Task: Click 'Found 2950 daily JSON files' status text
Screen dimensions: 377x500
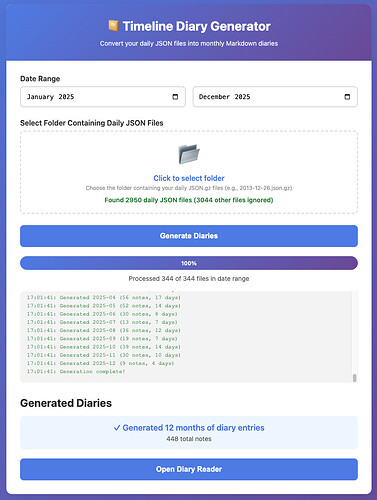Action: click(x=189, y=200)
